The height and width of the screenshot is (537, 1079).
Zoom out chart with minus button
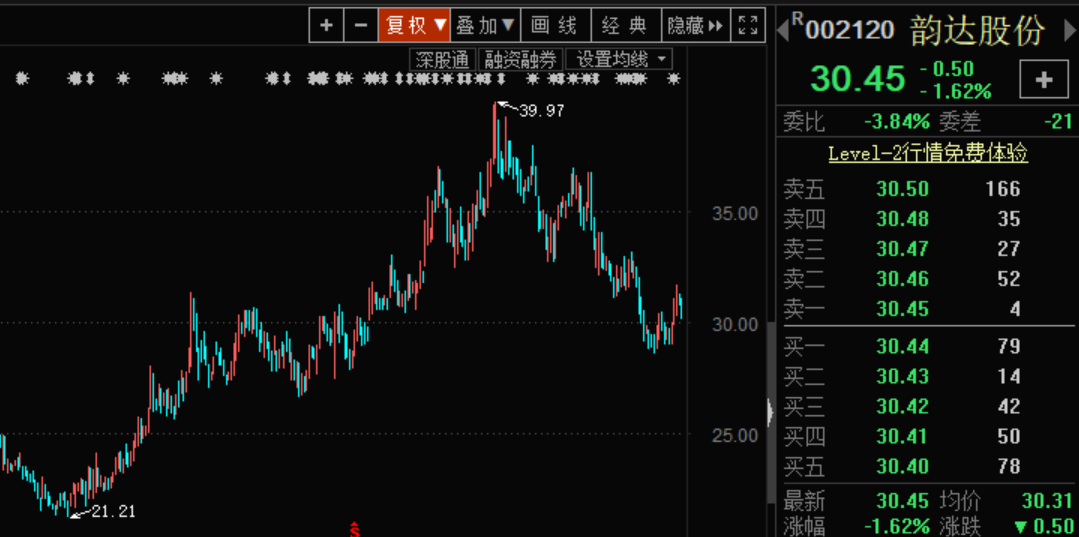point(361,25)
